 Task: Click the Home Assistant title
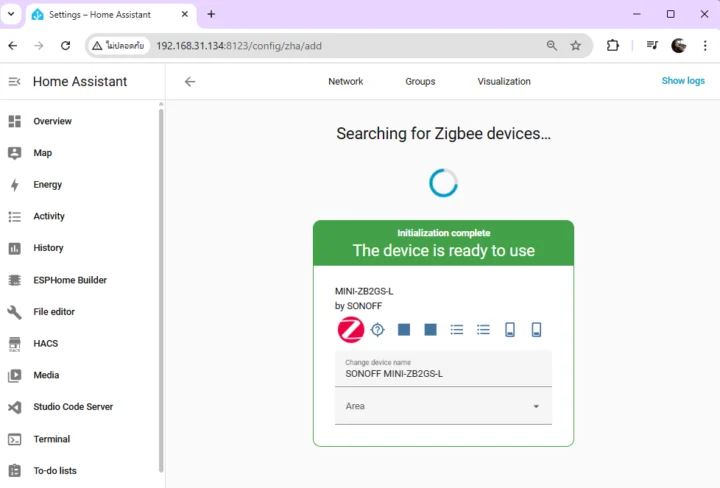click(80, 82)
